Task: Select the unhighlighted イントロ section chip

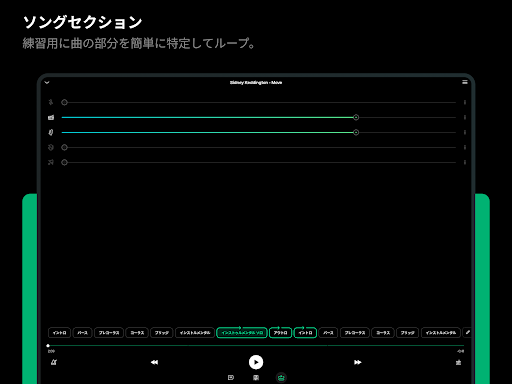Action: point(59,333)
